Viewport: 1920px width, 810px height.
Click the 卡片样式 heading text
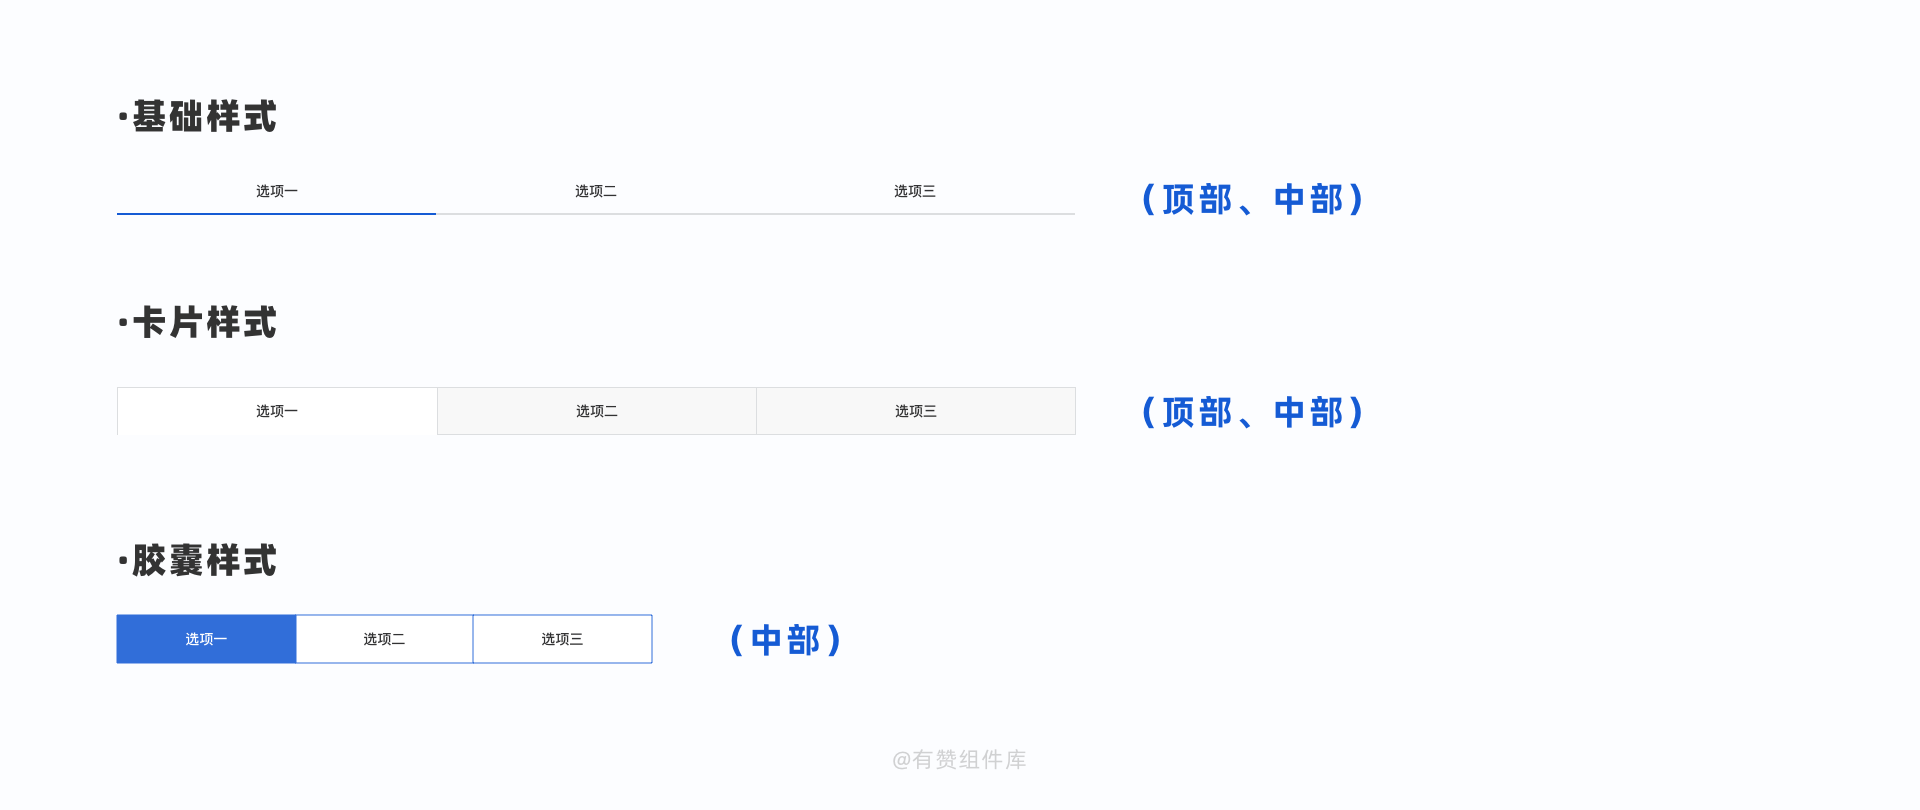(205, 323)
